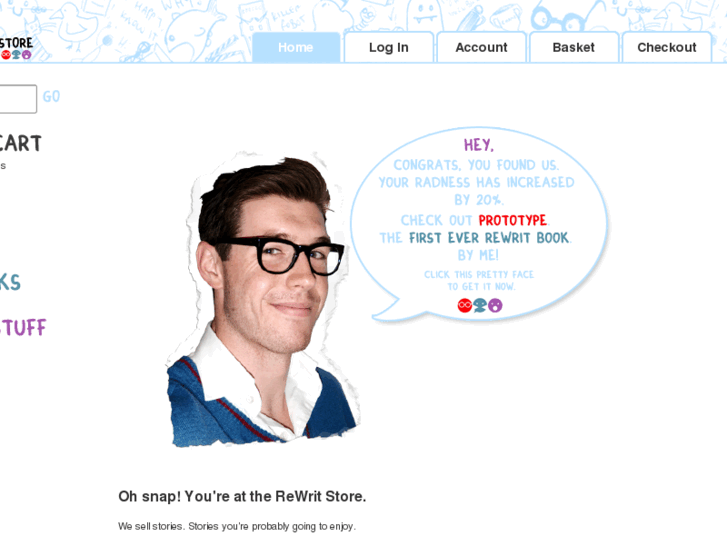Proceed to the Checkout tab

(666, 47)
